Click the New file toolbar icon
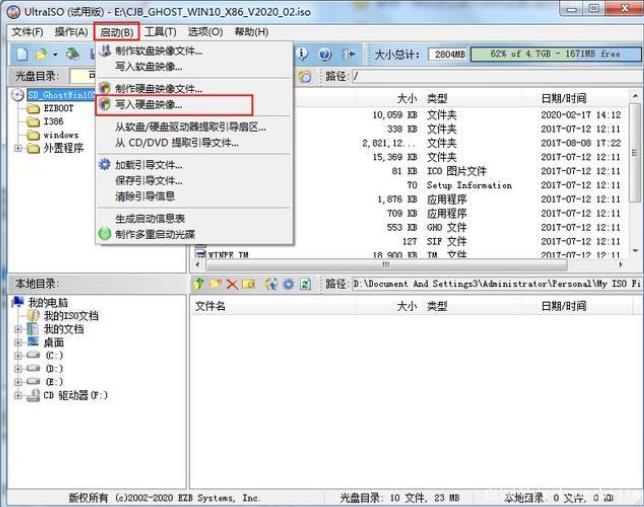This screenshot has height=507, width=644. 22,54
